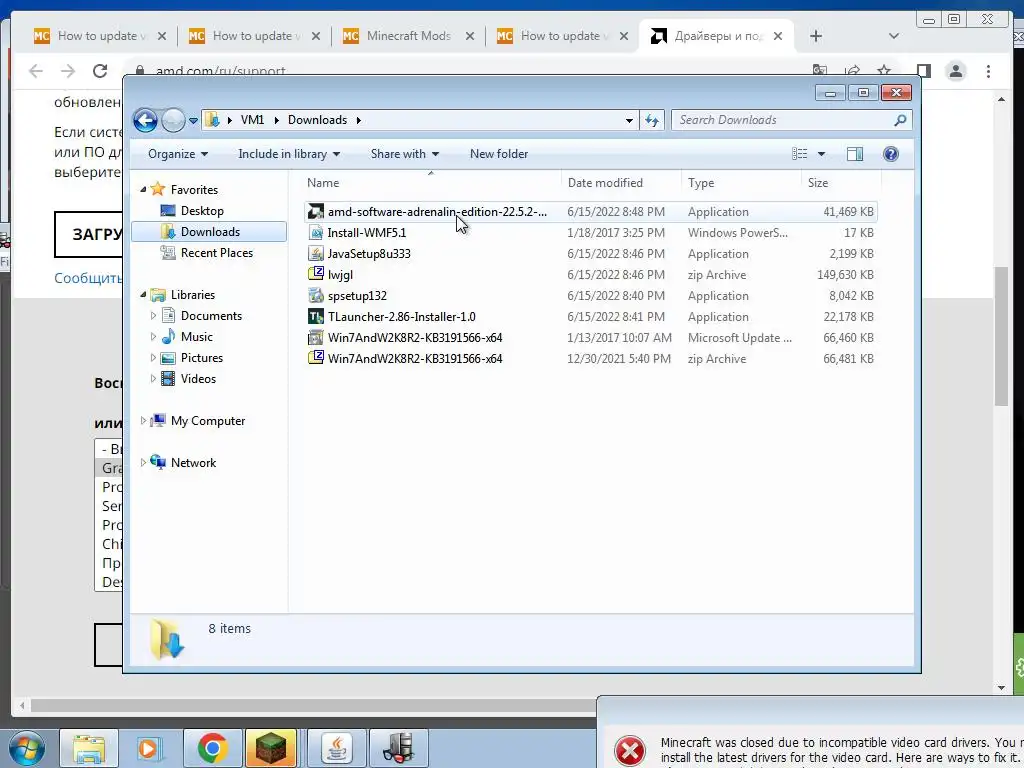This screenshot has width=1024, height=768.
Task: Select the TLauncher-2.86-Installer icon
Action: (316, 317)
